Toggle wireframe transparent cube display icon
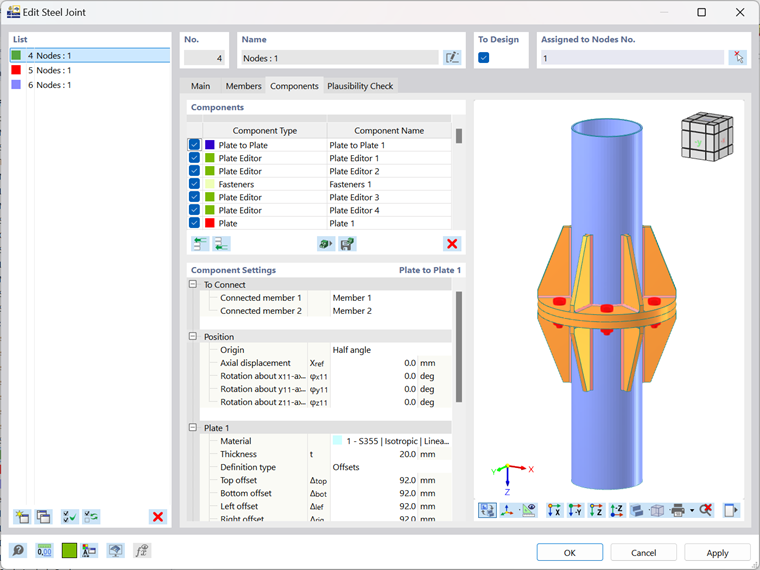Screen dimensions: 760x570 click(x=657, y=510)
